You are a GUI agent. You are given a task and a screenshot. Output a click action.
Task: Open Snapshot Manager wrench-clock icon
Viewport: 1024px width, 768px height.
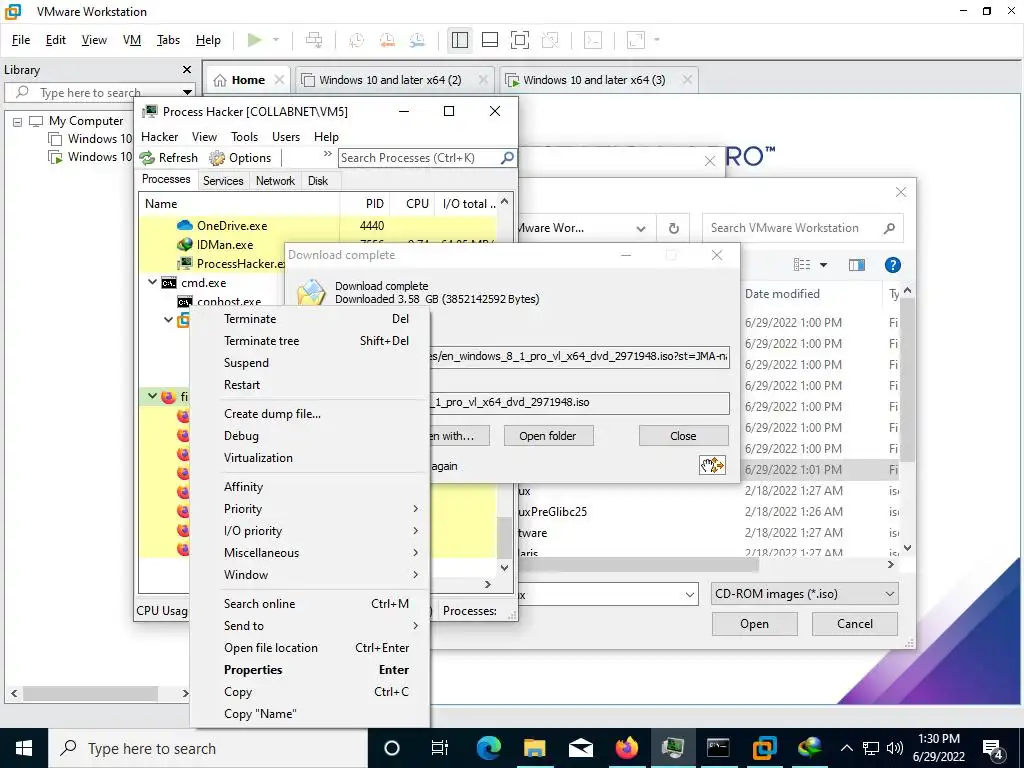click(417, 40)
